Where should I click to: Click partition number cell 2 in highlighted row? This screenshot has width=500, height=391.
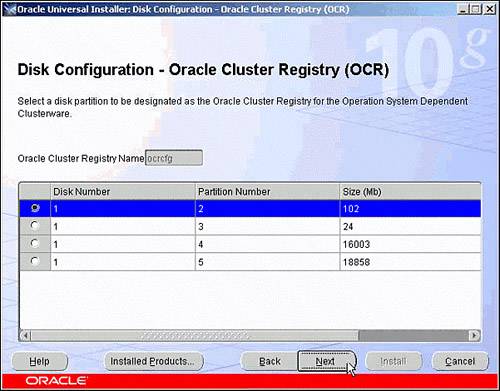coord(267,209)
